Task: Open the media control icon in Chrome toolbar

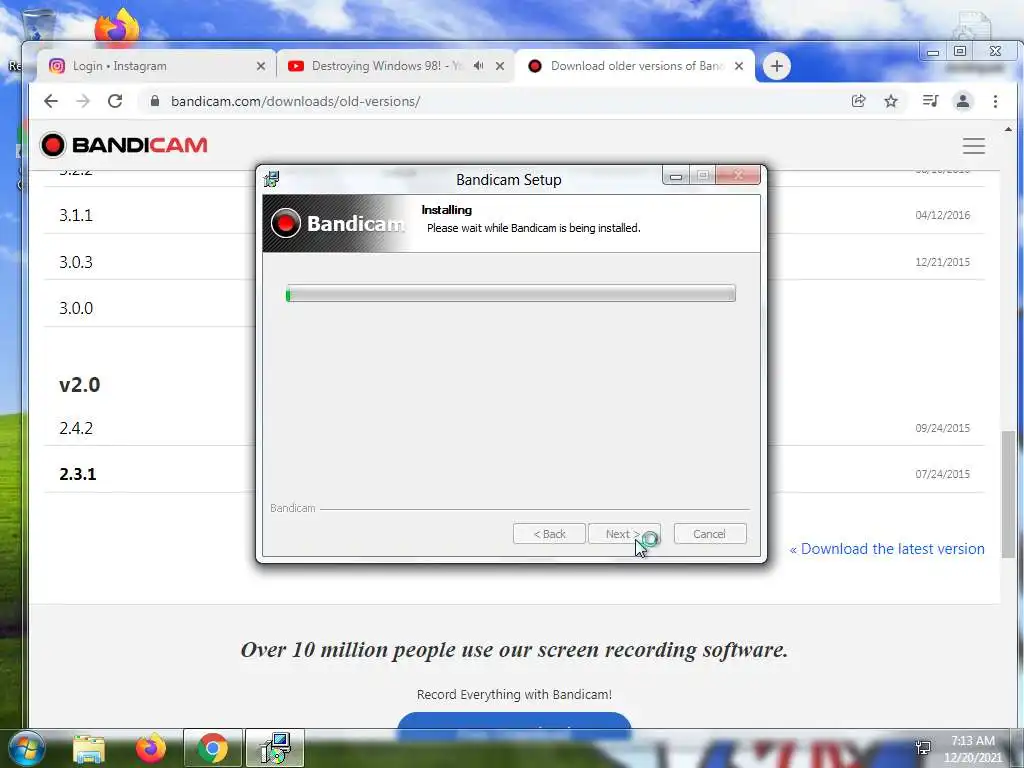Action: click(x=930, y=101)
